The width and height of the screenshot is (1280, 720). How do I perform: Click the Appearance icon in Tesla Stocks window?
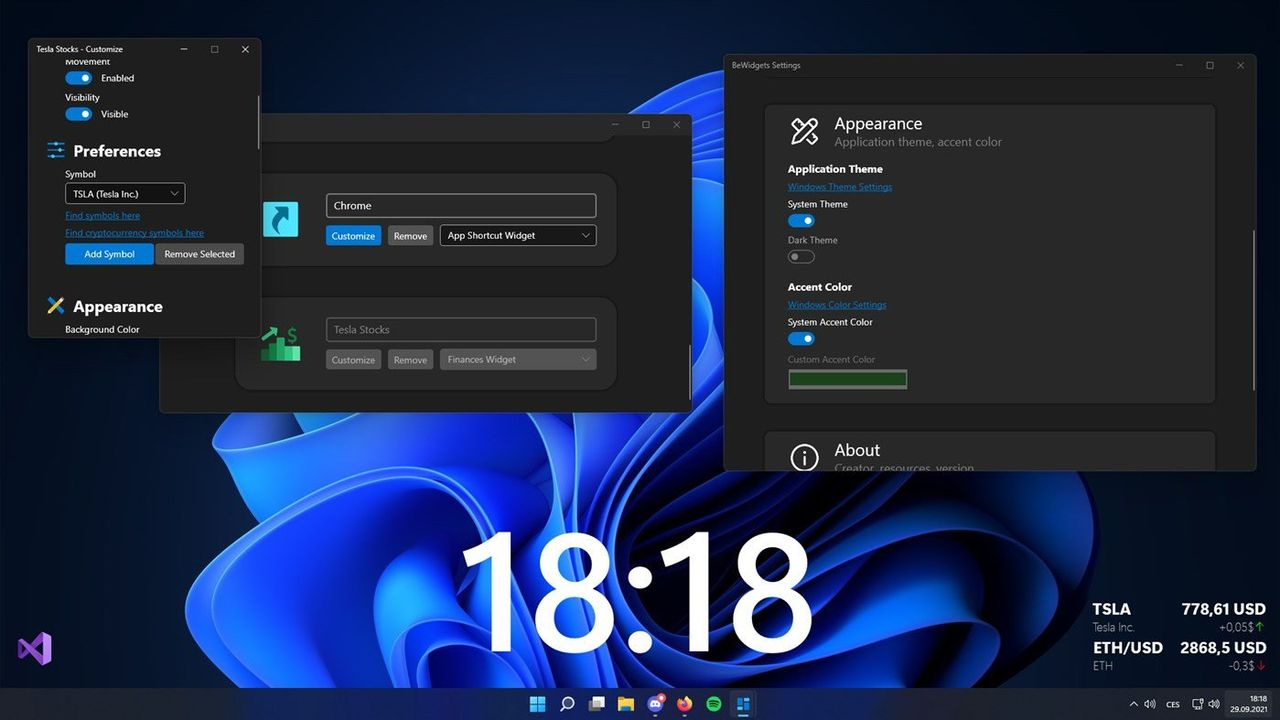[x=56, y=306]
